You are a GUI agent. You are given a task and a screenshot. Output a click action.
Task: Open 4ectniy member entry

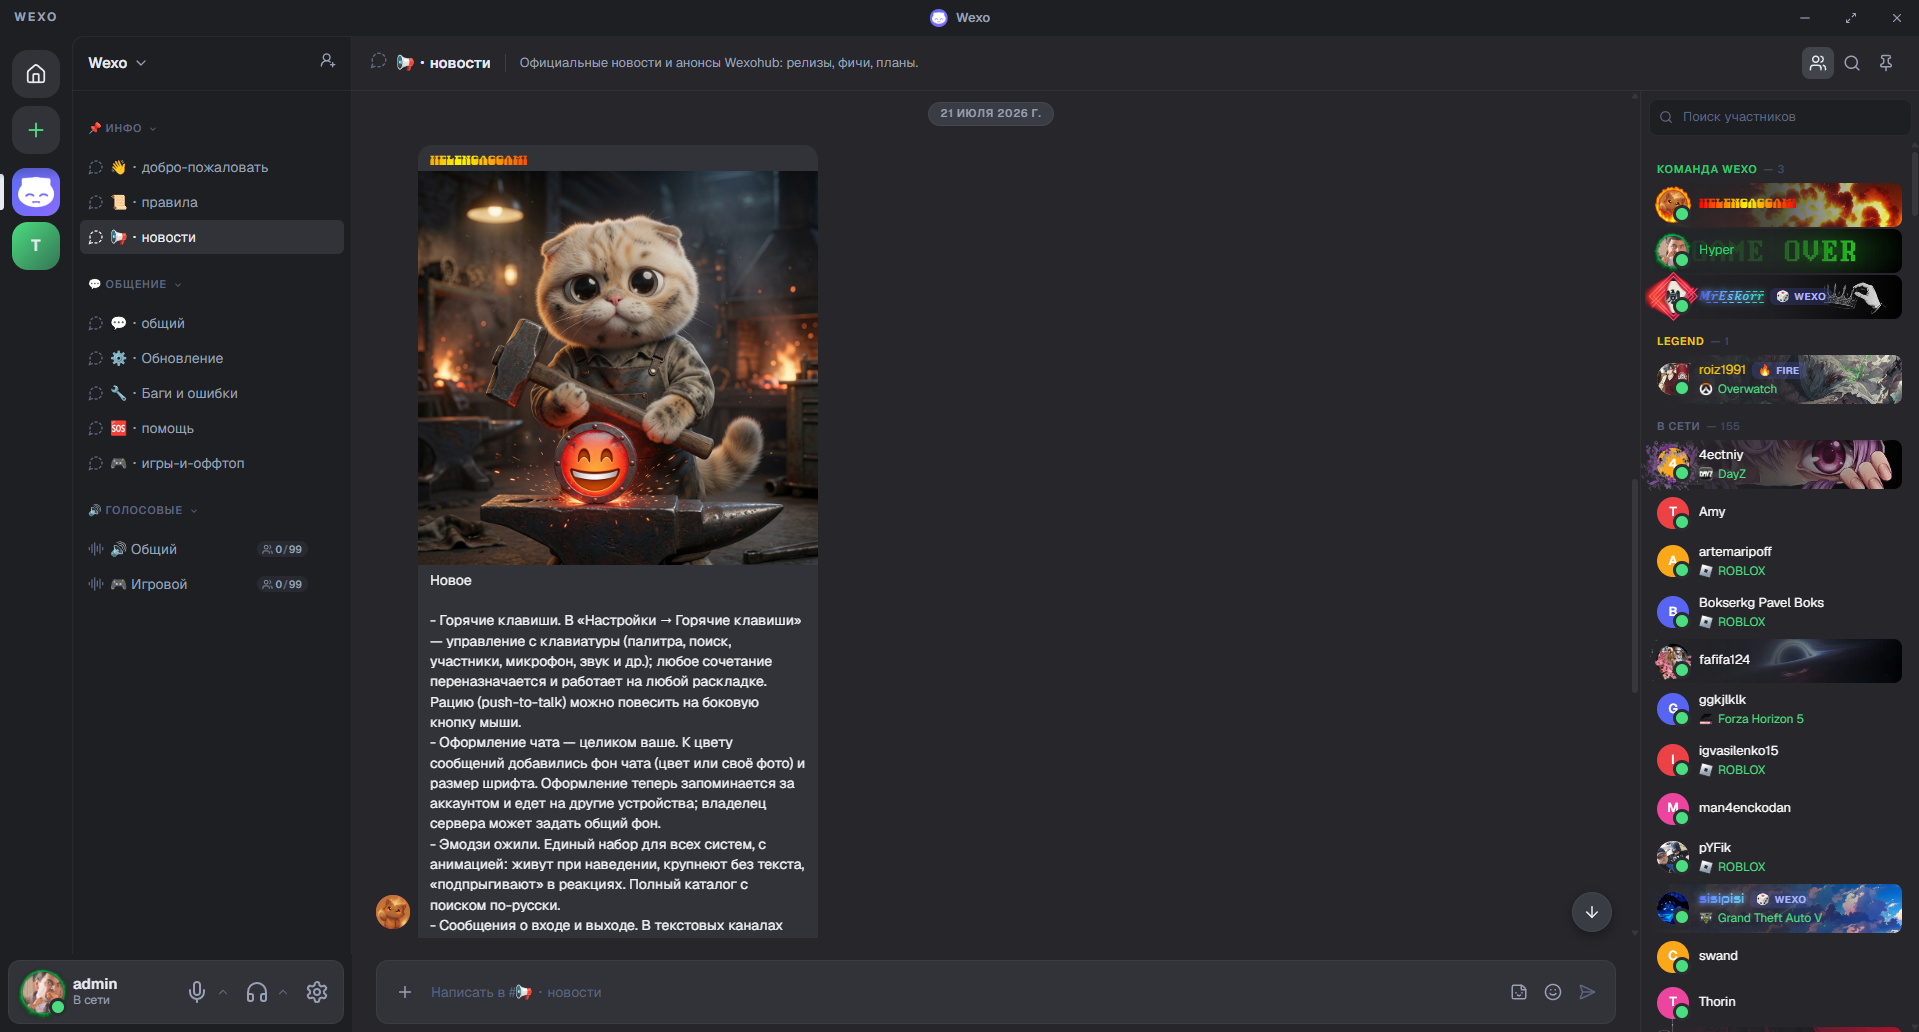(1776, 465)
